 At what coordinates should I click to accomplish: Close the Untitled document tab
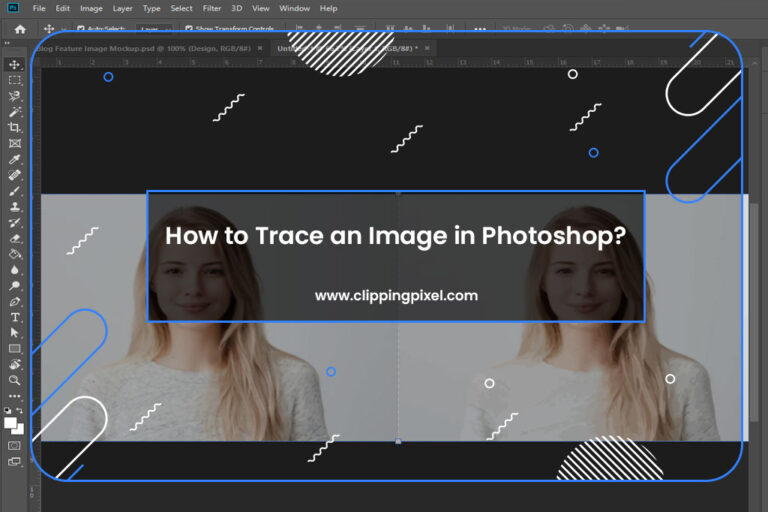pyautogui.click(x=427, y=48)
